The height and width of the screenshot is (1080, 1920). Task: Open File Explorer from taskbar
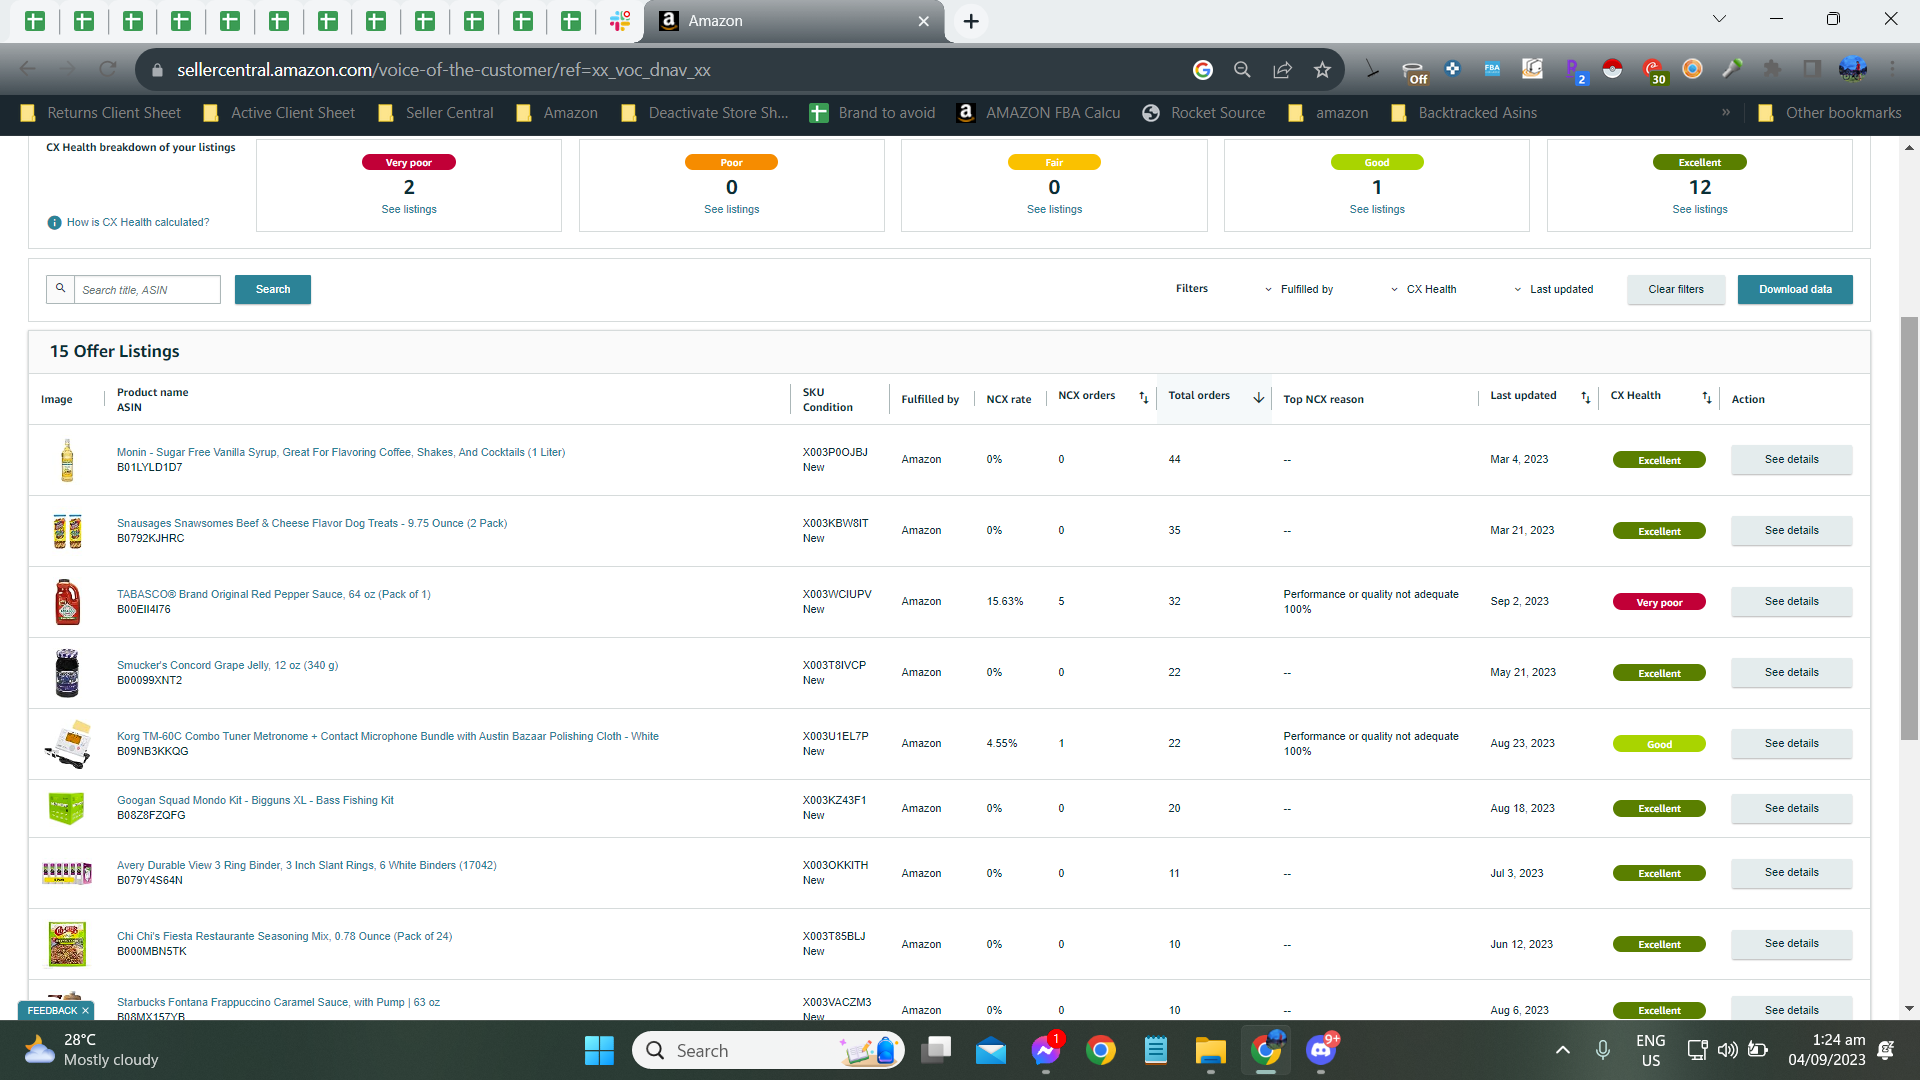click(1210, 1051)
